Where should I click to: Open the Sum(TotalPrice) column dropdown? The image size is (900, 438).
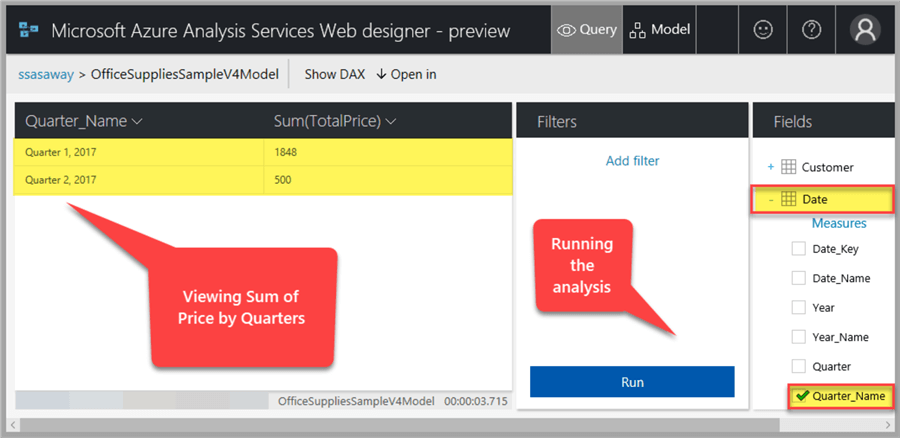pyautogui.click(x=391, y=121)
